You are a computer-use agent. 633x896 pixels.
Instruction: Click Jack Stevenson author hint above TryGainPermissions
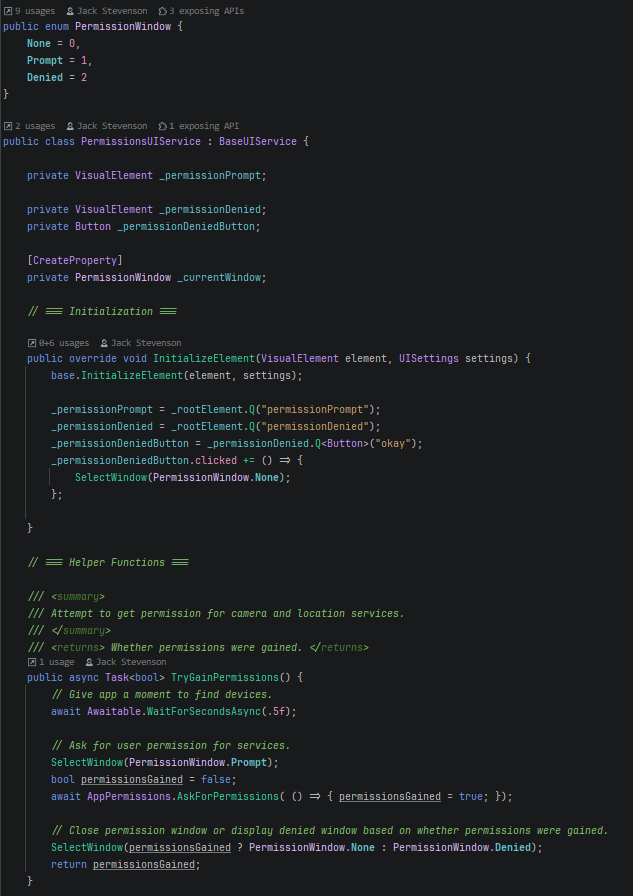pyautogui.click(x=126, y=662)
